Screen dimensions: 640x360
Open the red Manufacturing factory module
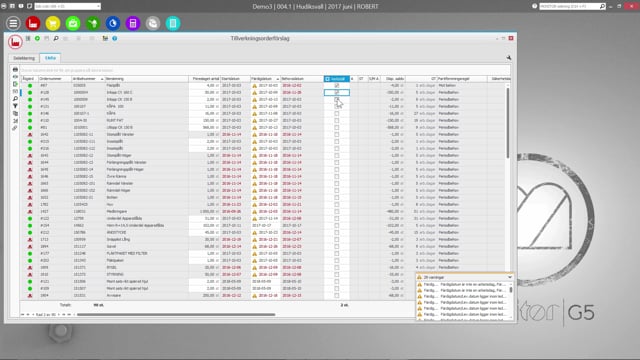pos(33,23)
